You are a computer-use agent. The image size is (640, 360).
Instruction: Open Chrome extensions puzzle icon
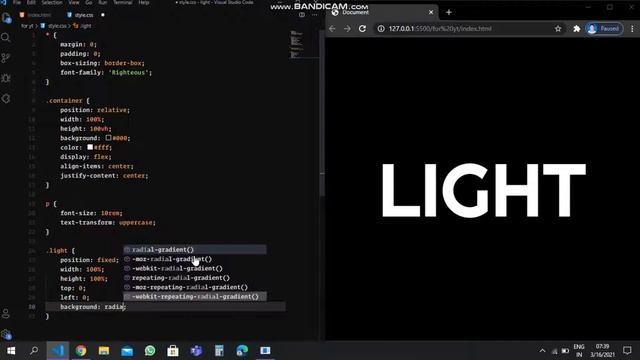[576, 29]
